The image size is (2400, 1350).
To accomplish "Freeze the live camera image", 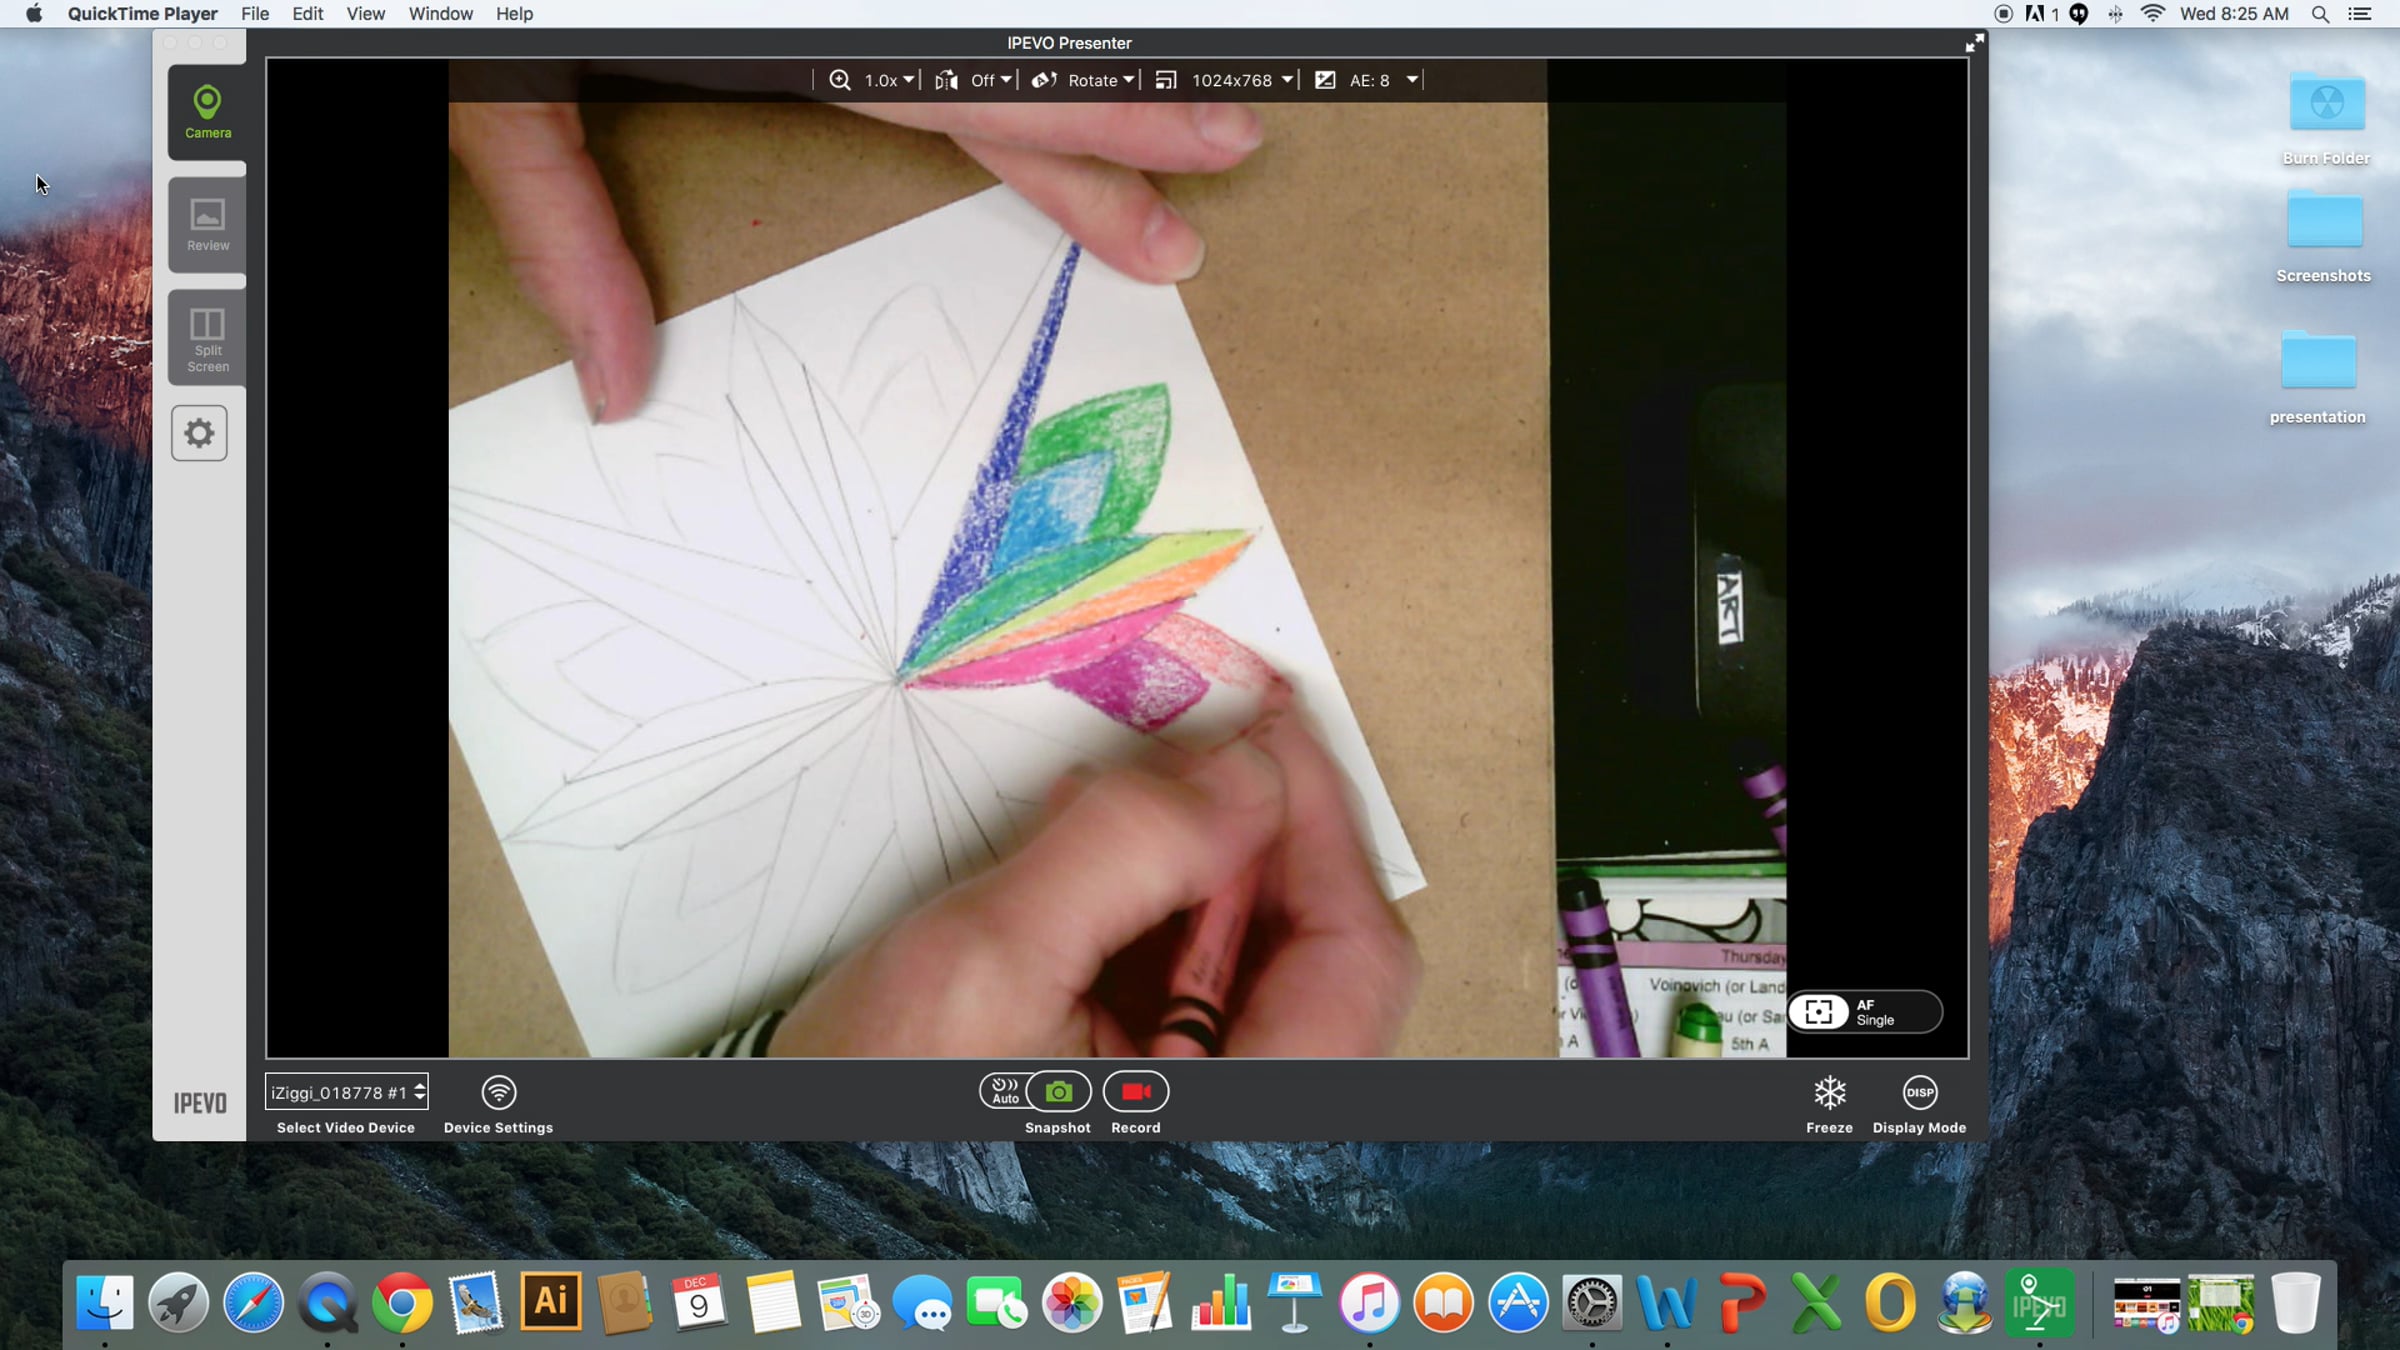I will [x=1829, y=1092].
